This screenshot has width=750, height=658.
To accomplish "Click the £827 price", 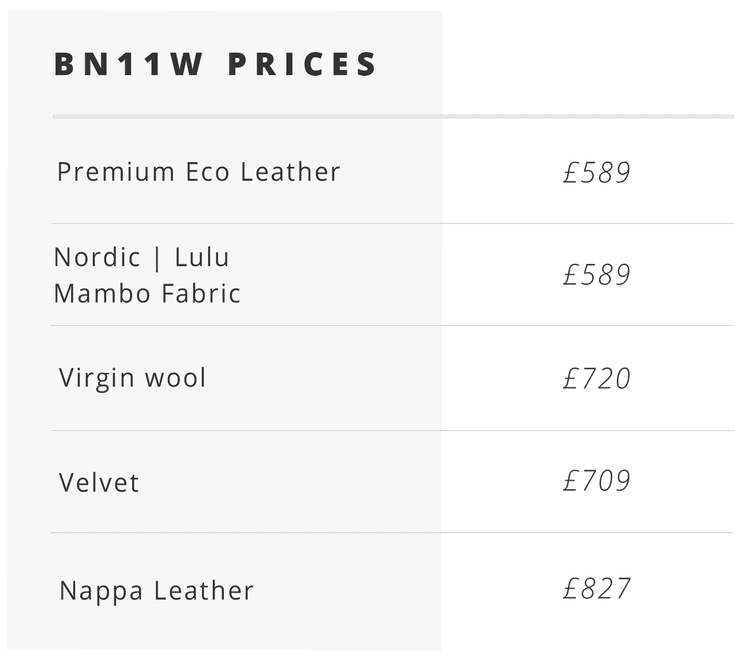I will pyautogui.click(x=596, y=587).
